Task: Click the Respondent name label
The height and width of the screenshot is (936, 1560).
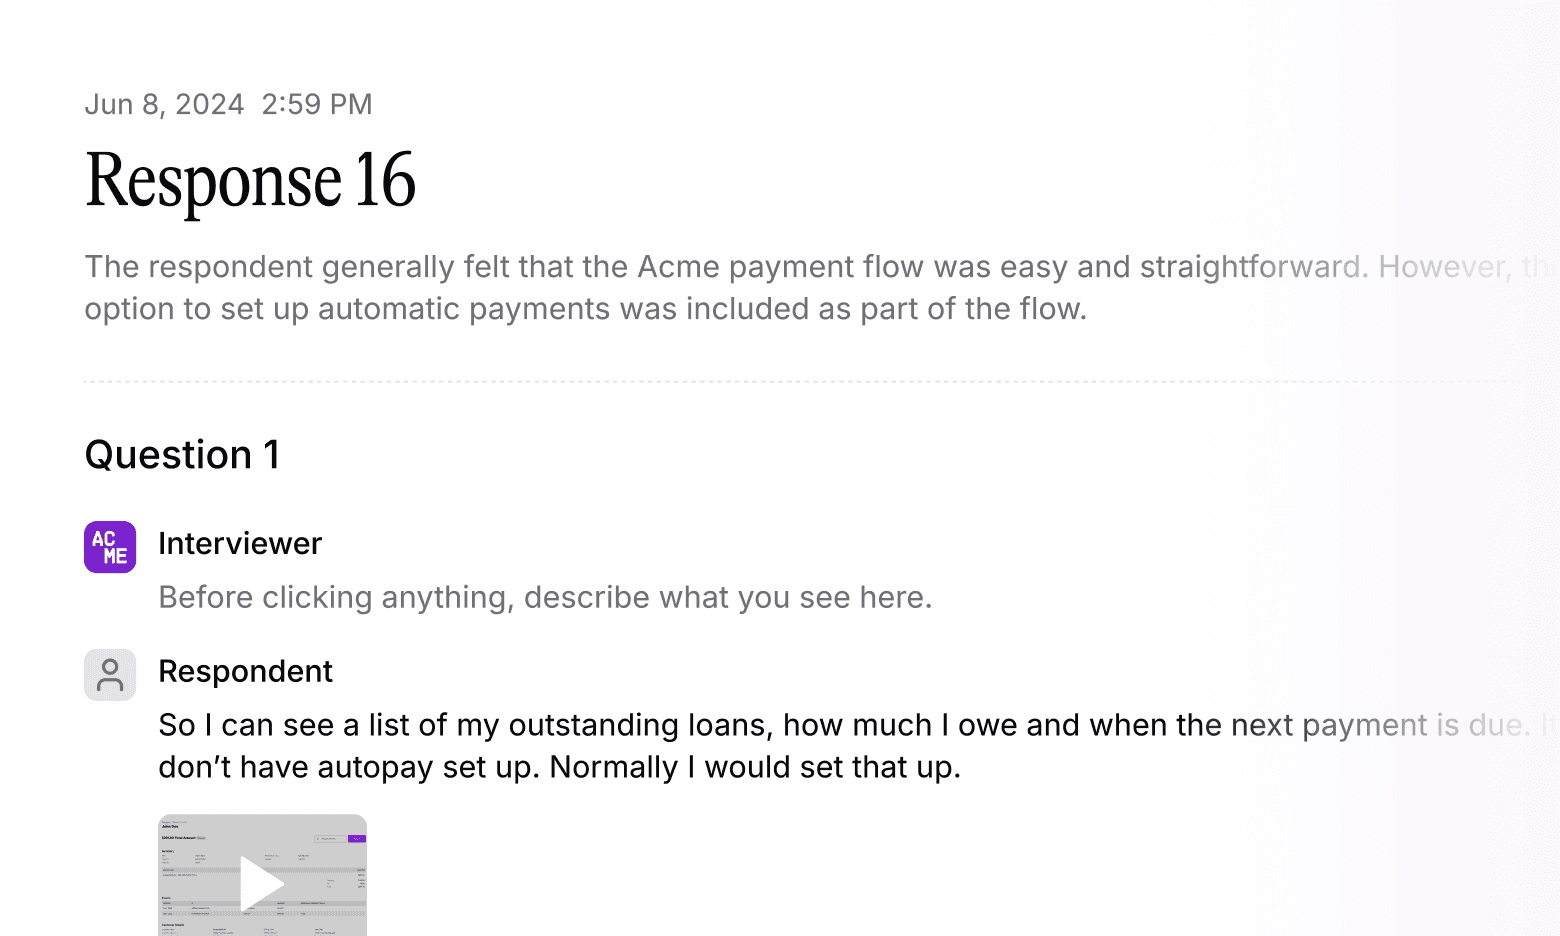Action: [245, 671]
